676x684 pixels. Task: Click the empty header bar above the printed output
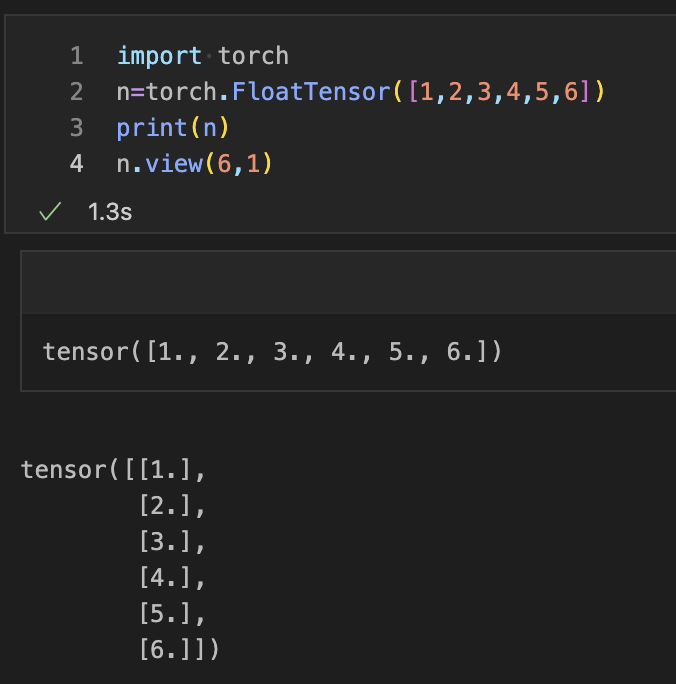[x=348, y=282]
